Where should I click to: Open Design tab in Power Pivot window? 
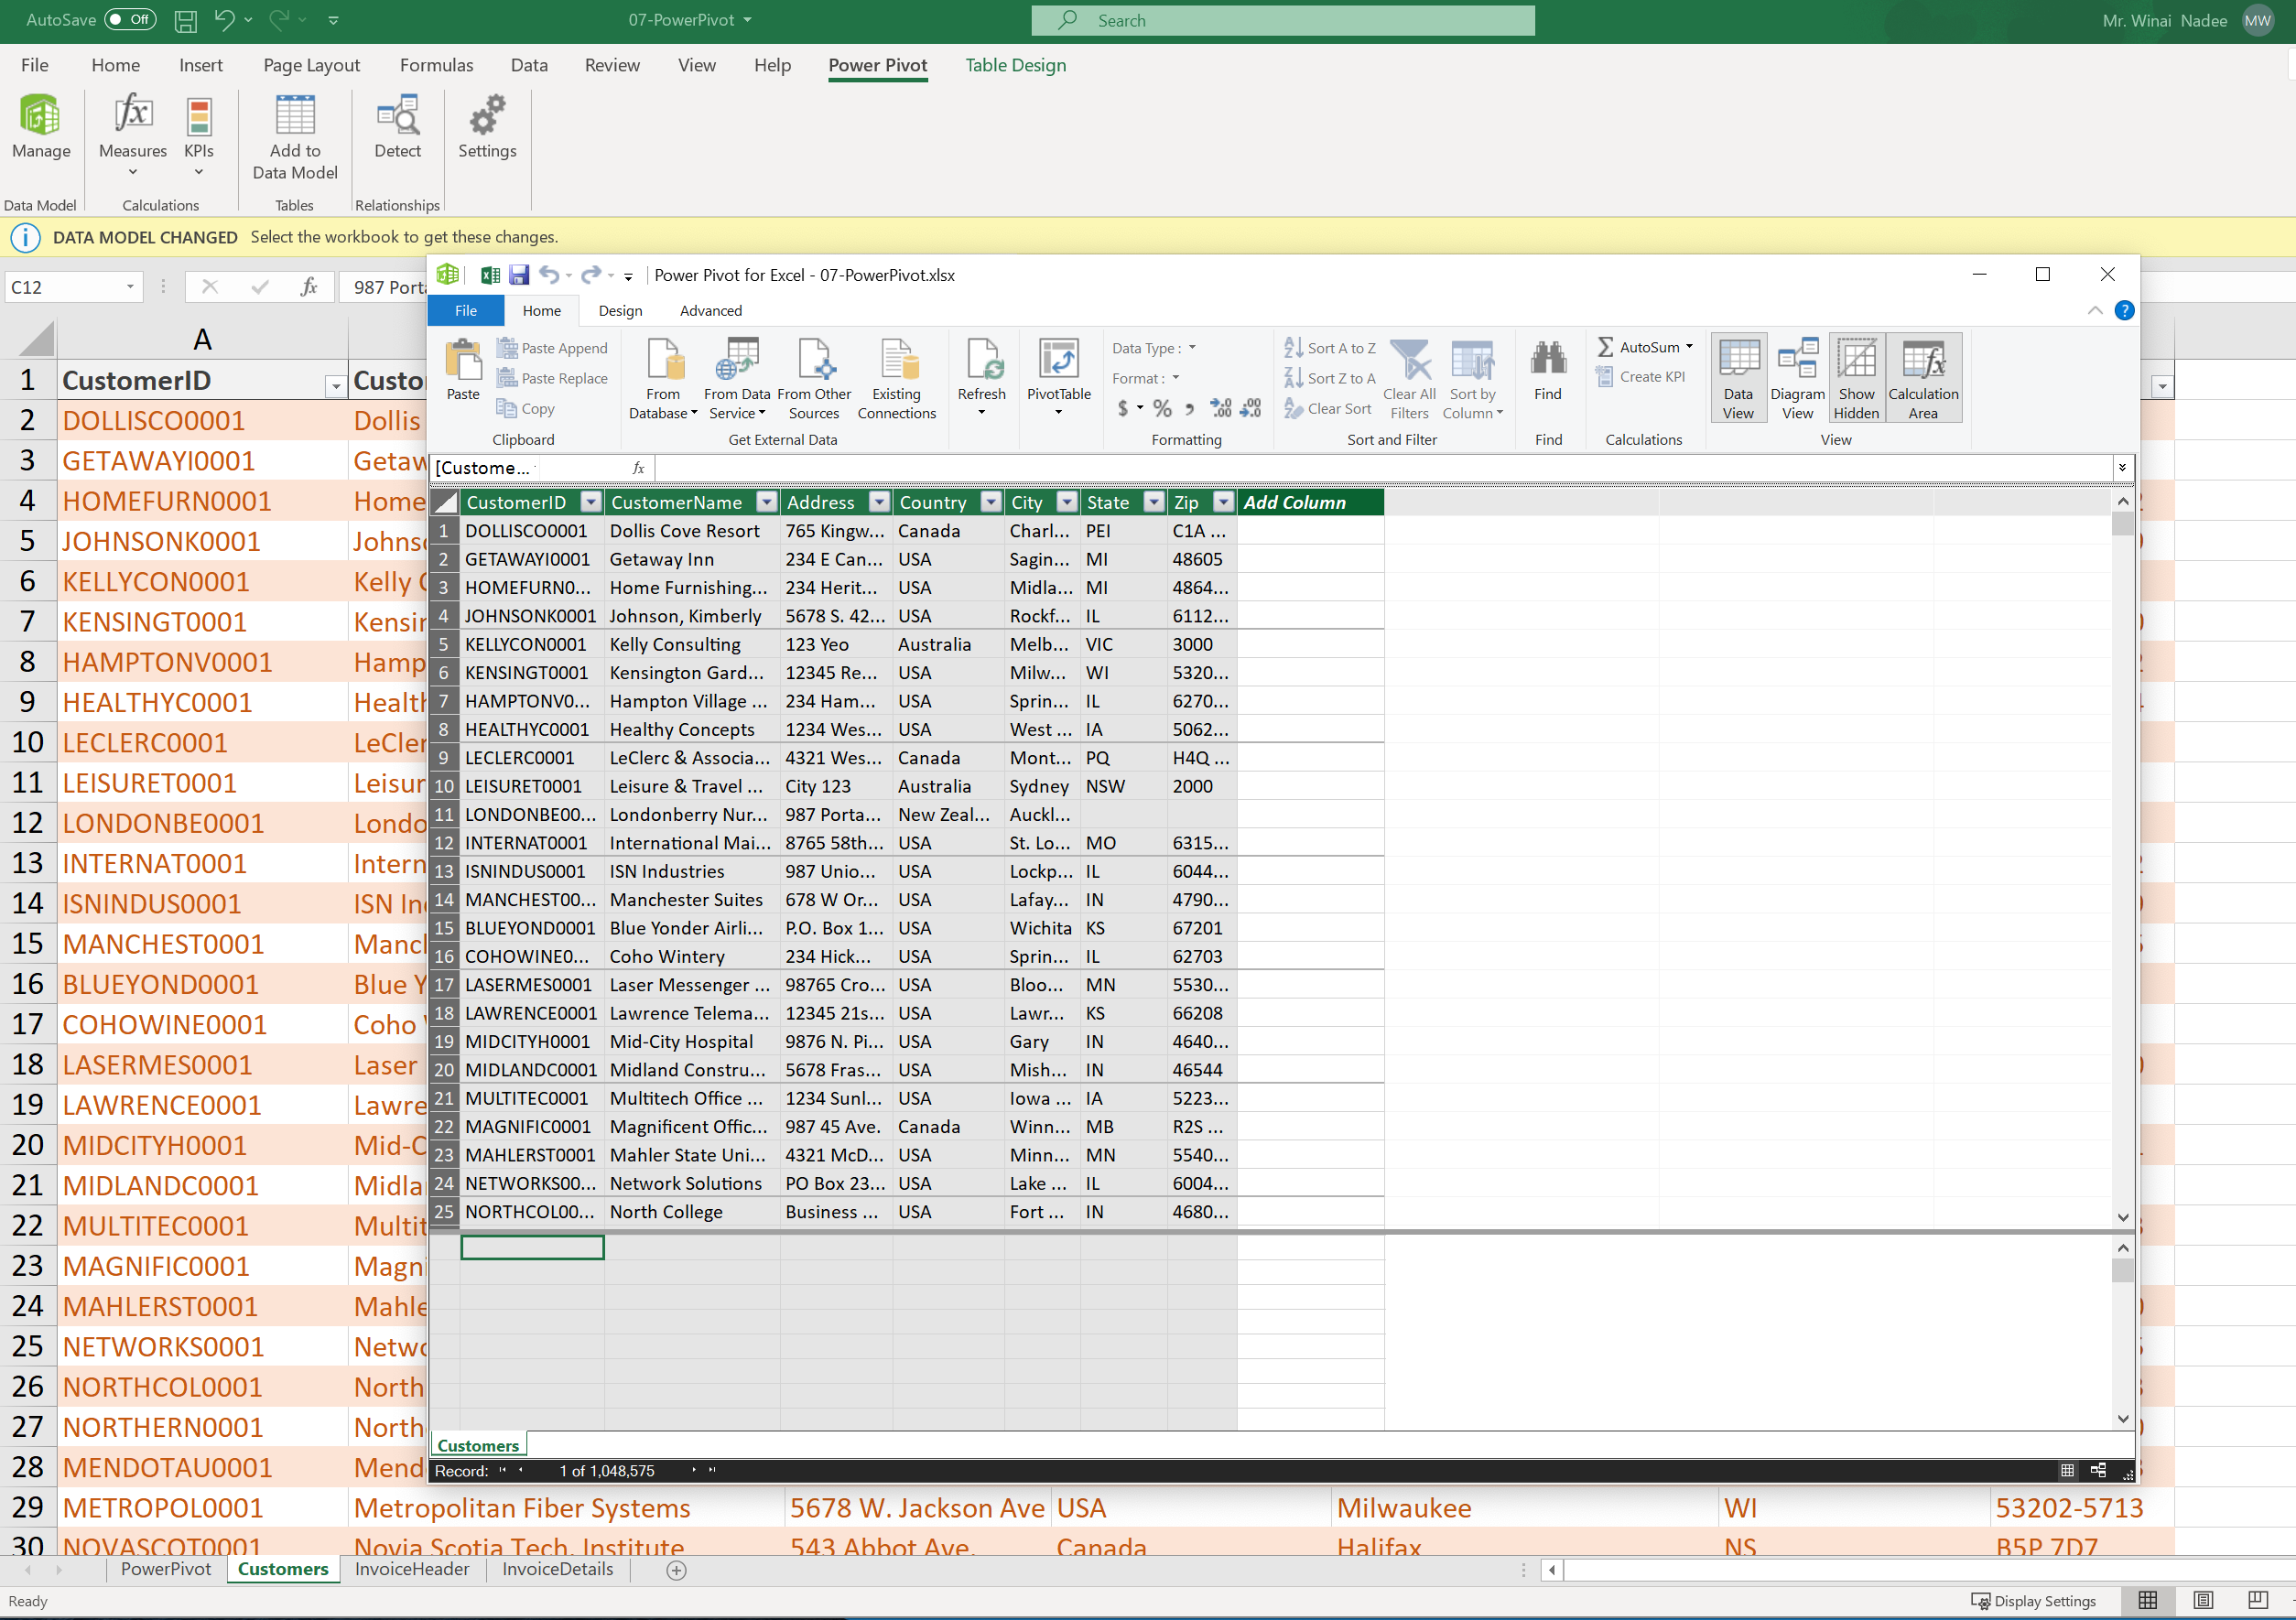click(x=620, y=311)
